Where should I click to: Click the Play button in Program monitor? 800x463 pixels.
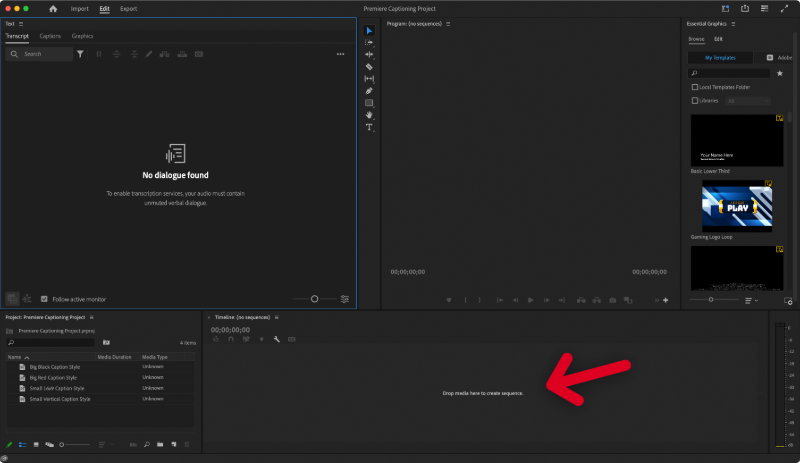coord(531,300)
